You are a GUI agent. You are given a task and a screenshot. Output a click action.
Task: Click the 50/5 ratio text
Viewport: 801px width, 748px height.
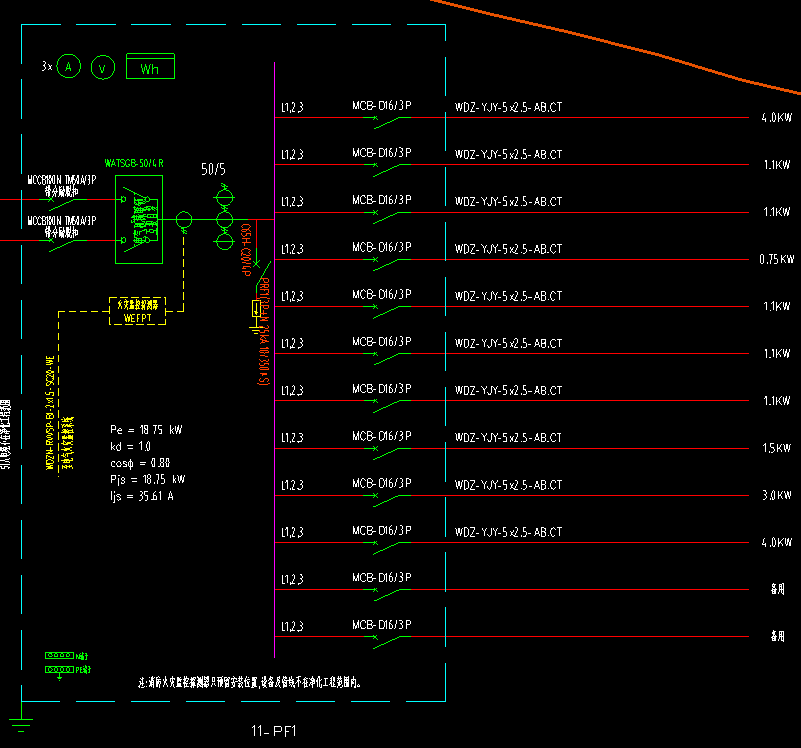(214, 169)
